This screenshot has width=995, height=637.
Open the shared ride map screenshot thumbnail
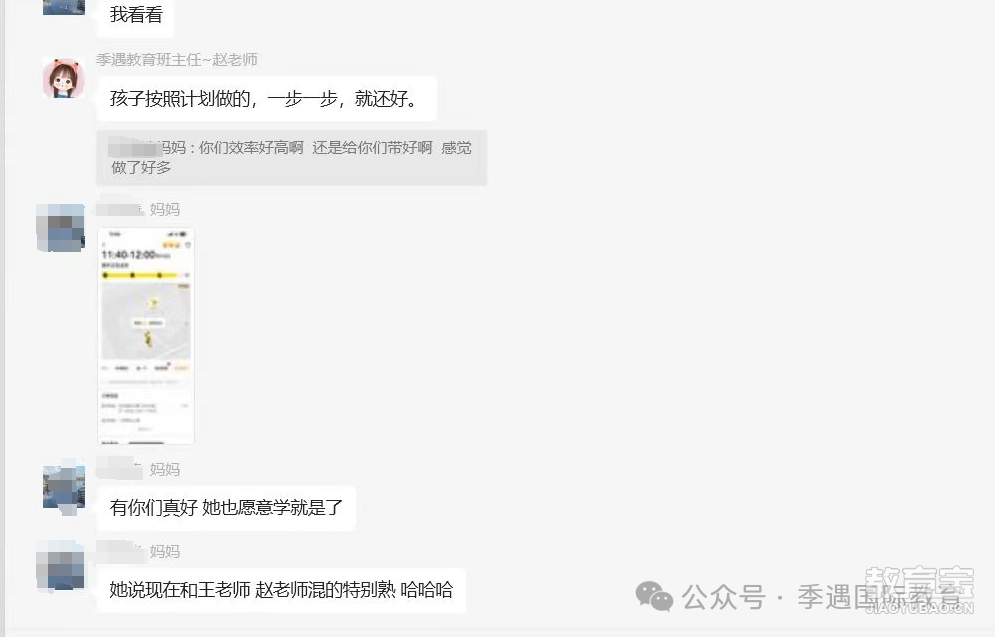point(146,336)
